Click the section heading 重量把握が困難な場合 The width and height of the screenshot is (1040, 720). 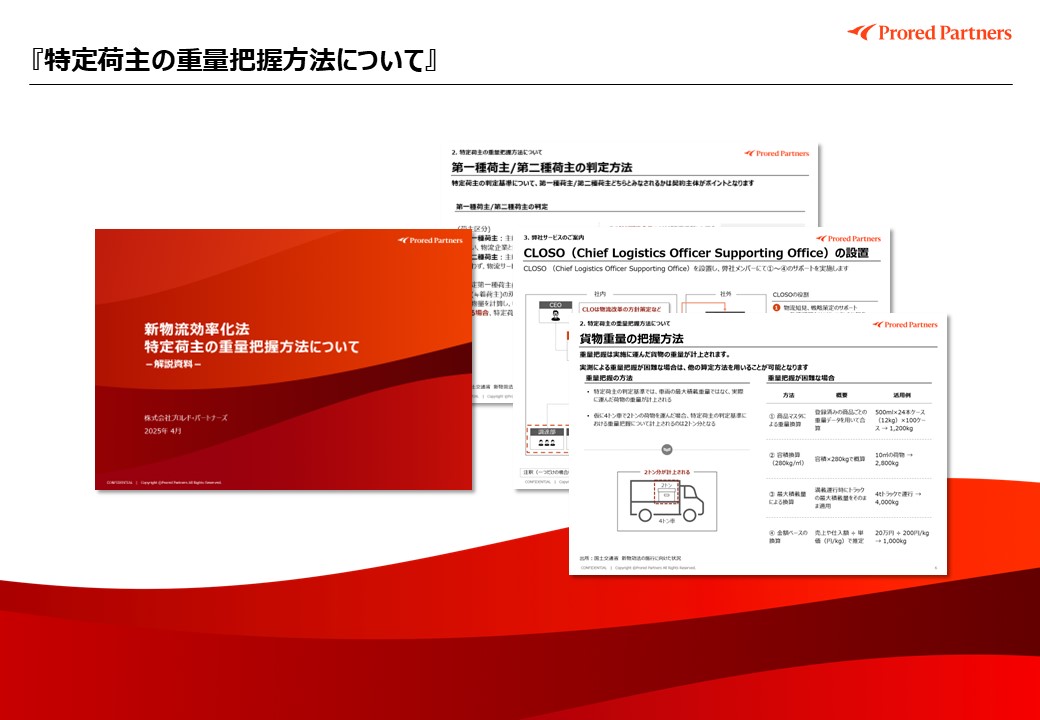tap(801, 378)
